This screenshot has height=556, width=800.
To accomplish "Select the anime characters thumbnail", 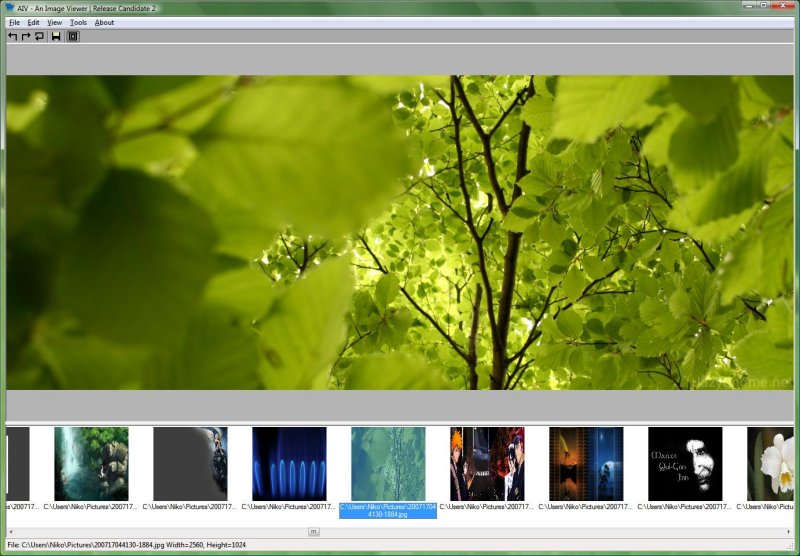I will click(487, 464).
